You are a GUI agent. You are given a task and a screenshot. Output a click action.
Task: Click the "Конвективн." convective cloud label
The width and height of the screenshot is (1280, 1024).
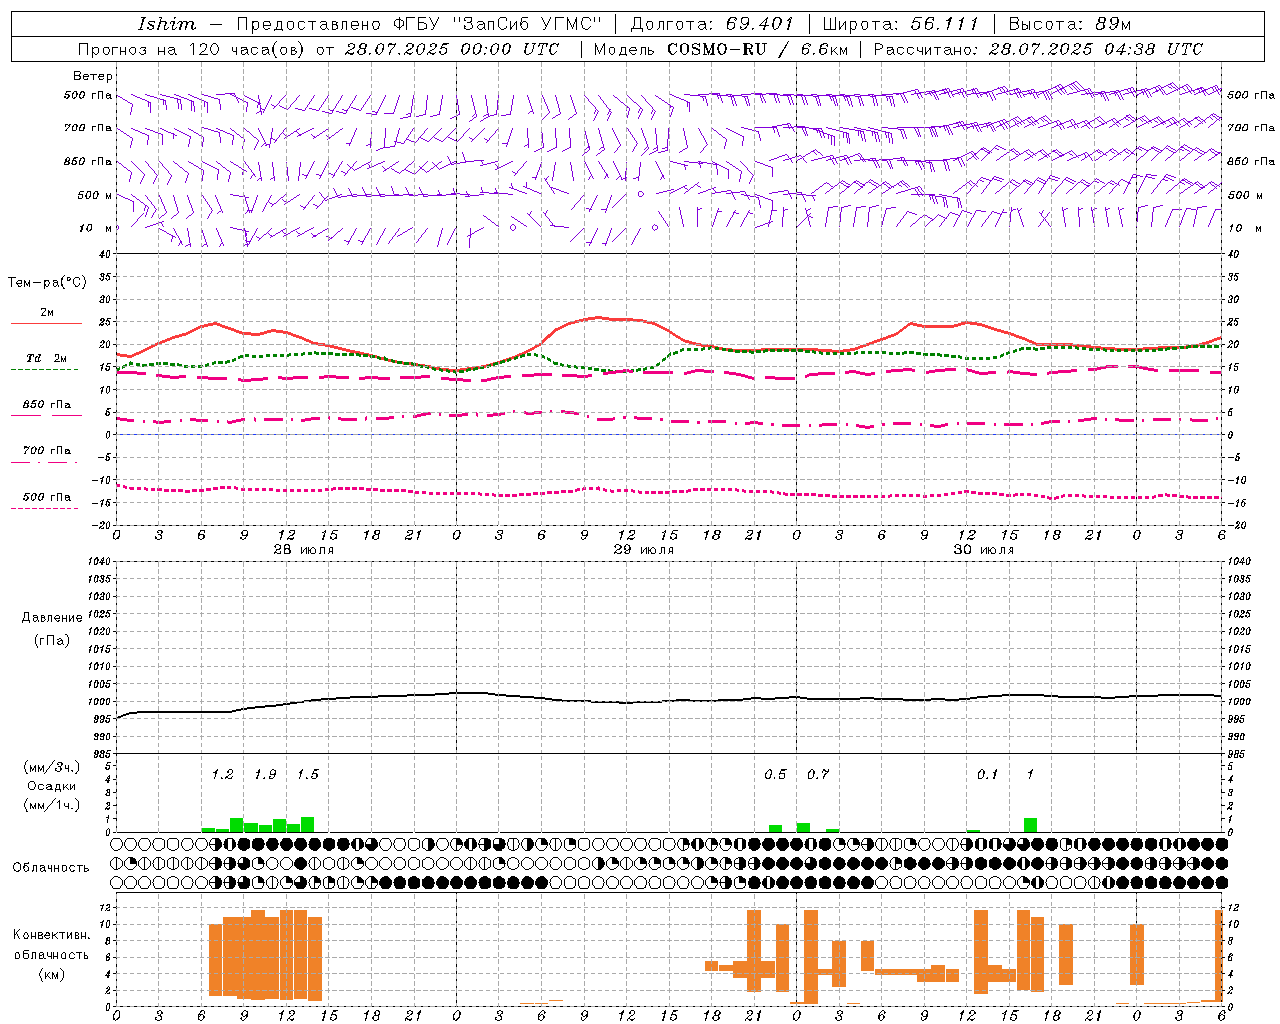pyautogui.click(x=52, y=935)
